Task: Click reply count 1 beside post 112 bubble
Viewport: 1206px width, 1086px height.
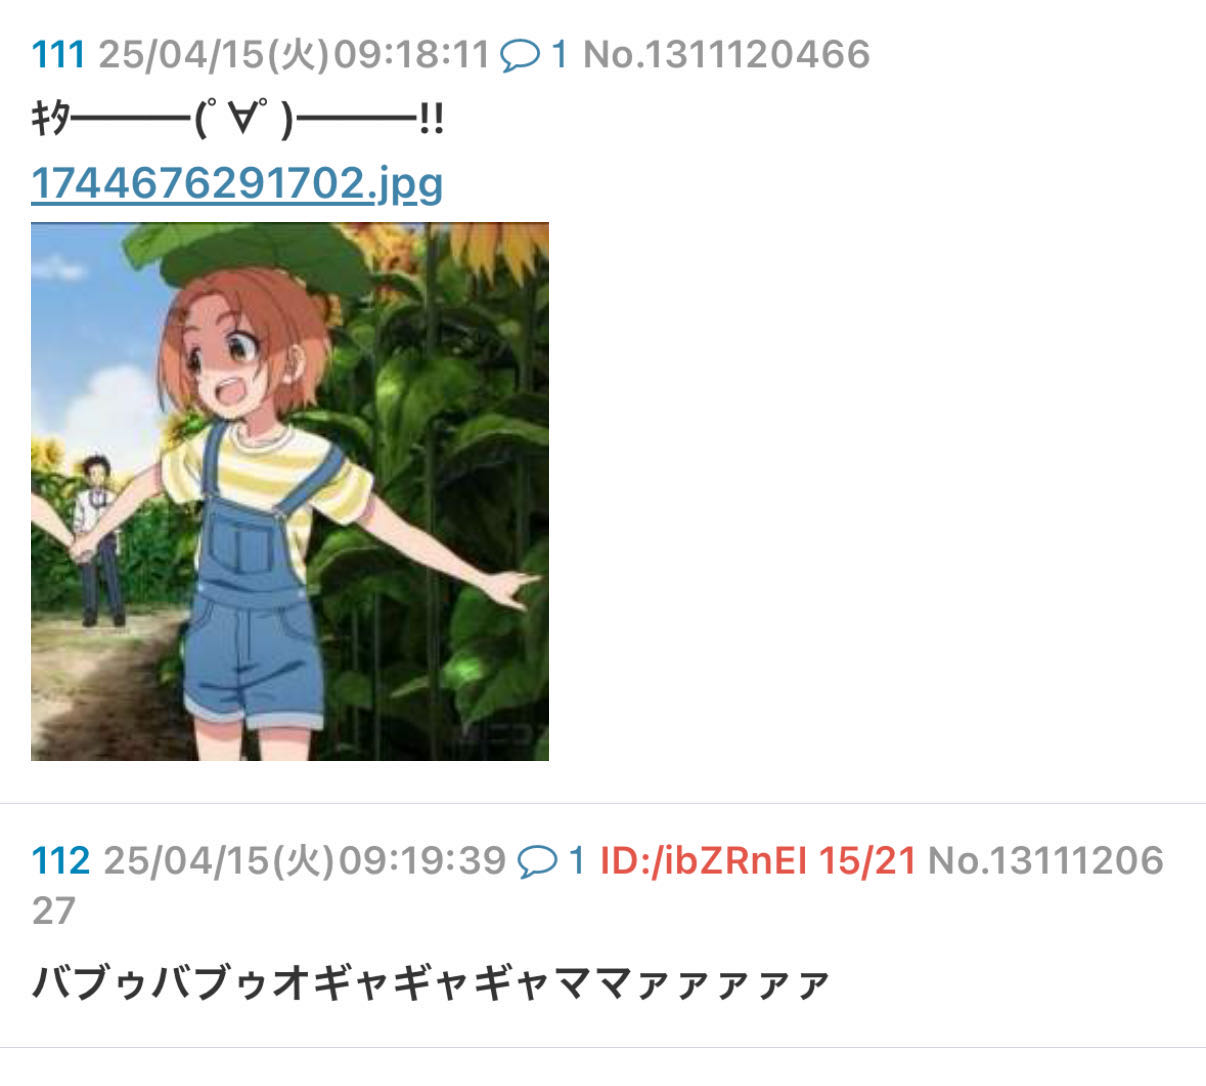Action: [x=577, y=860]
